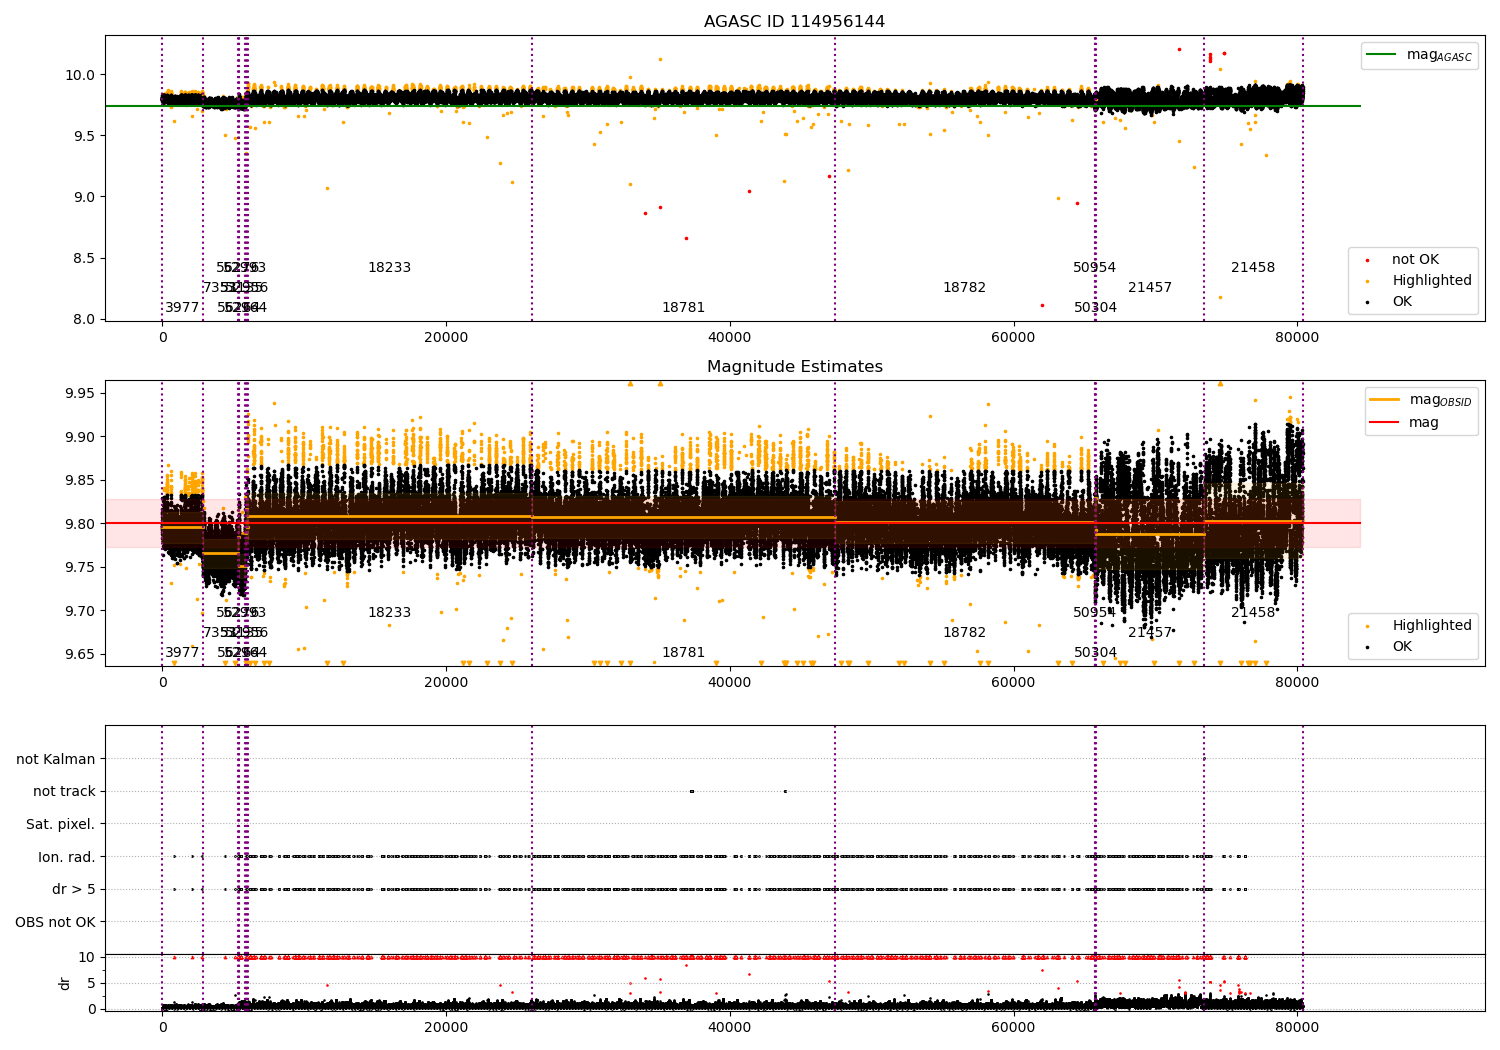Click y-axis tick "9.65" in middle plot

pyautogui.click(x=80, y=655)
